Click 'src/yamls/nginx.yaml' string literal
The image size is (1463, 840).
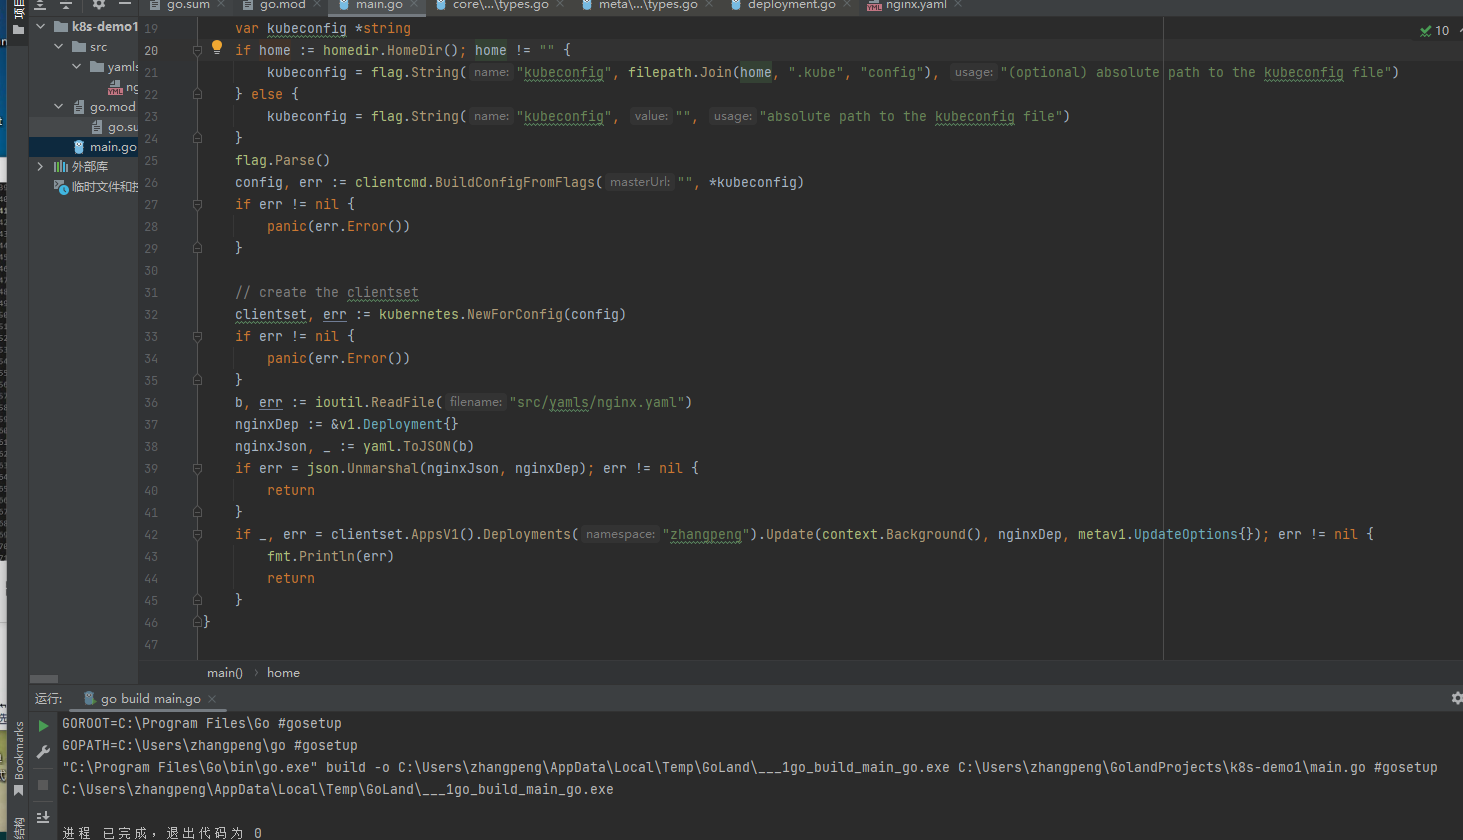point(597,402)
